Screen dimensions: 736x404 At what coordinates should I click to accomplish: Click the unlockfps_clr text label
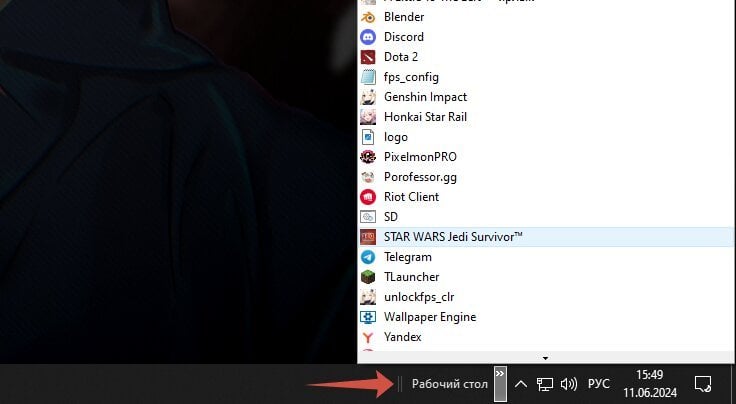coord(419,297)
